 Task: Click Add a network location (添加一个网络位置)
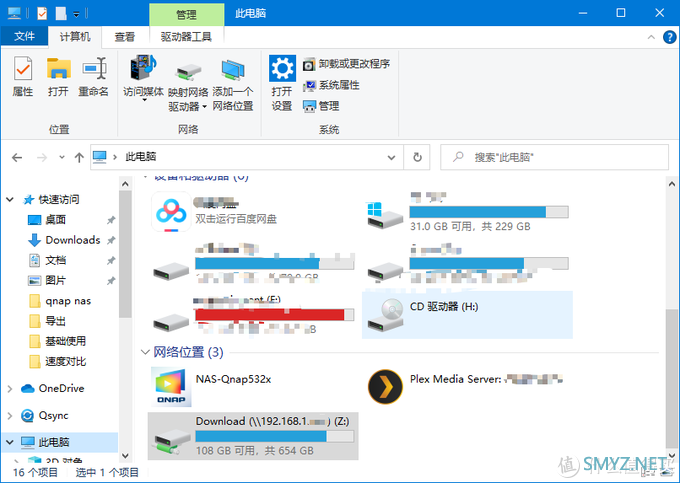[232, 85]
